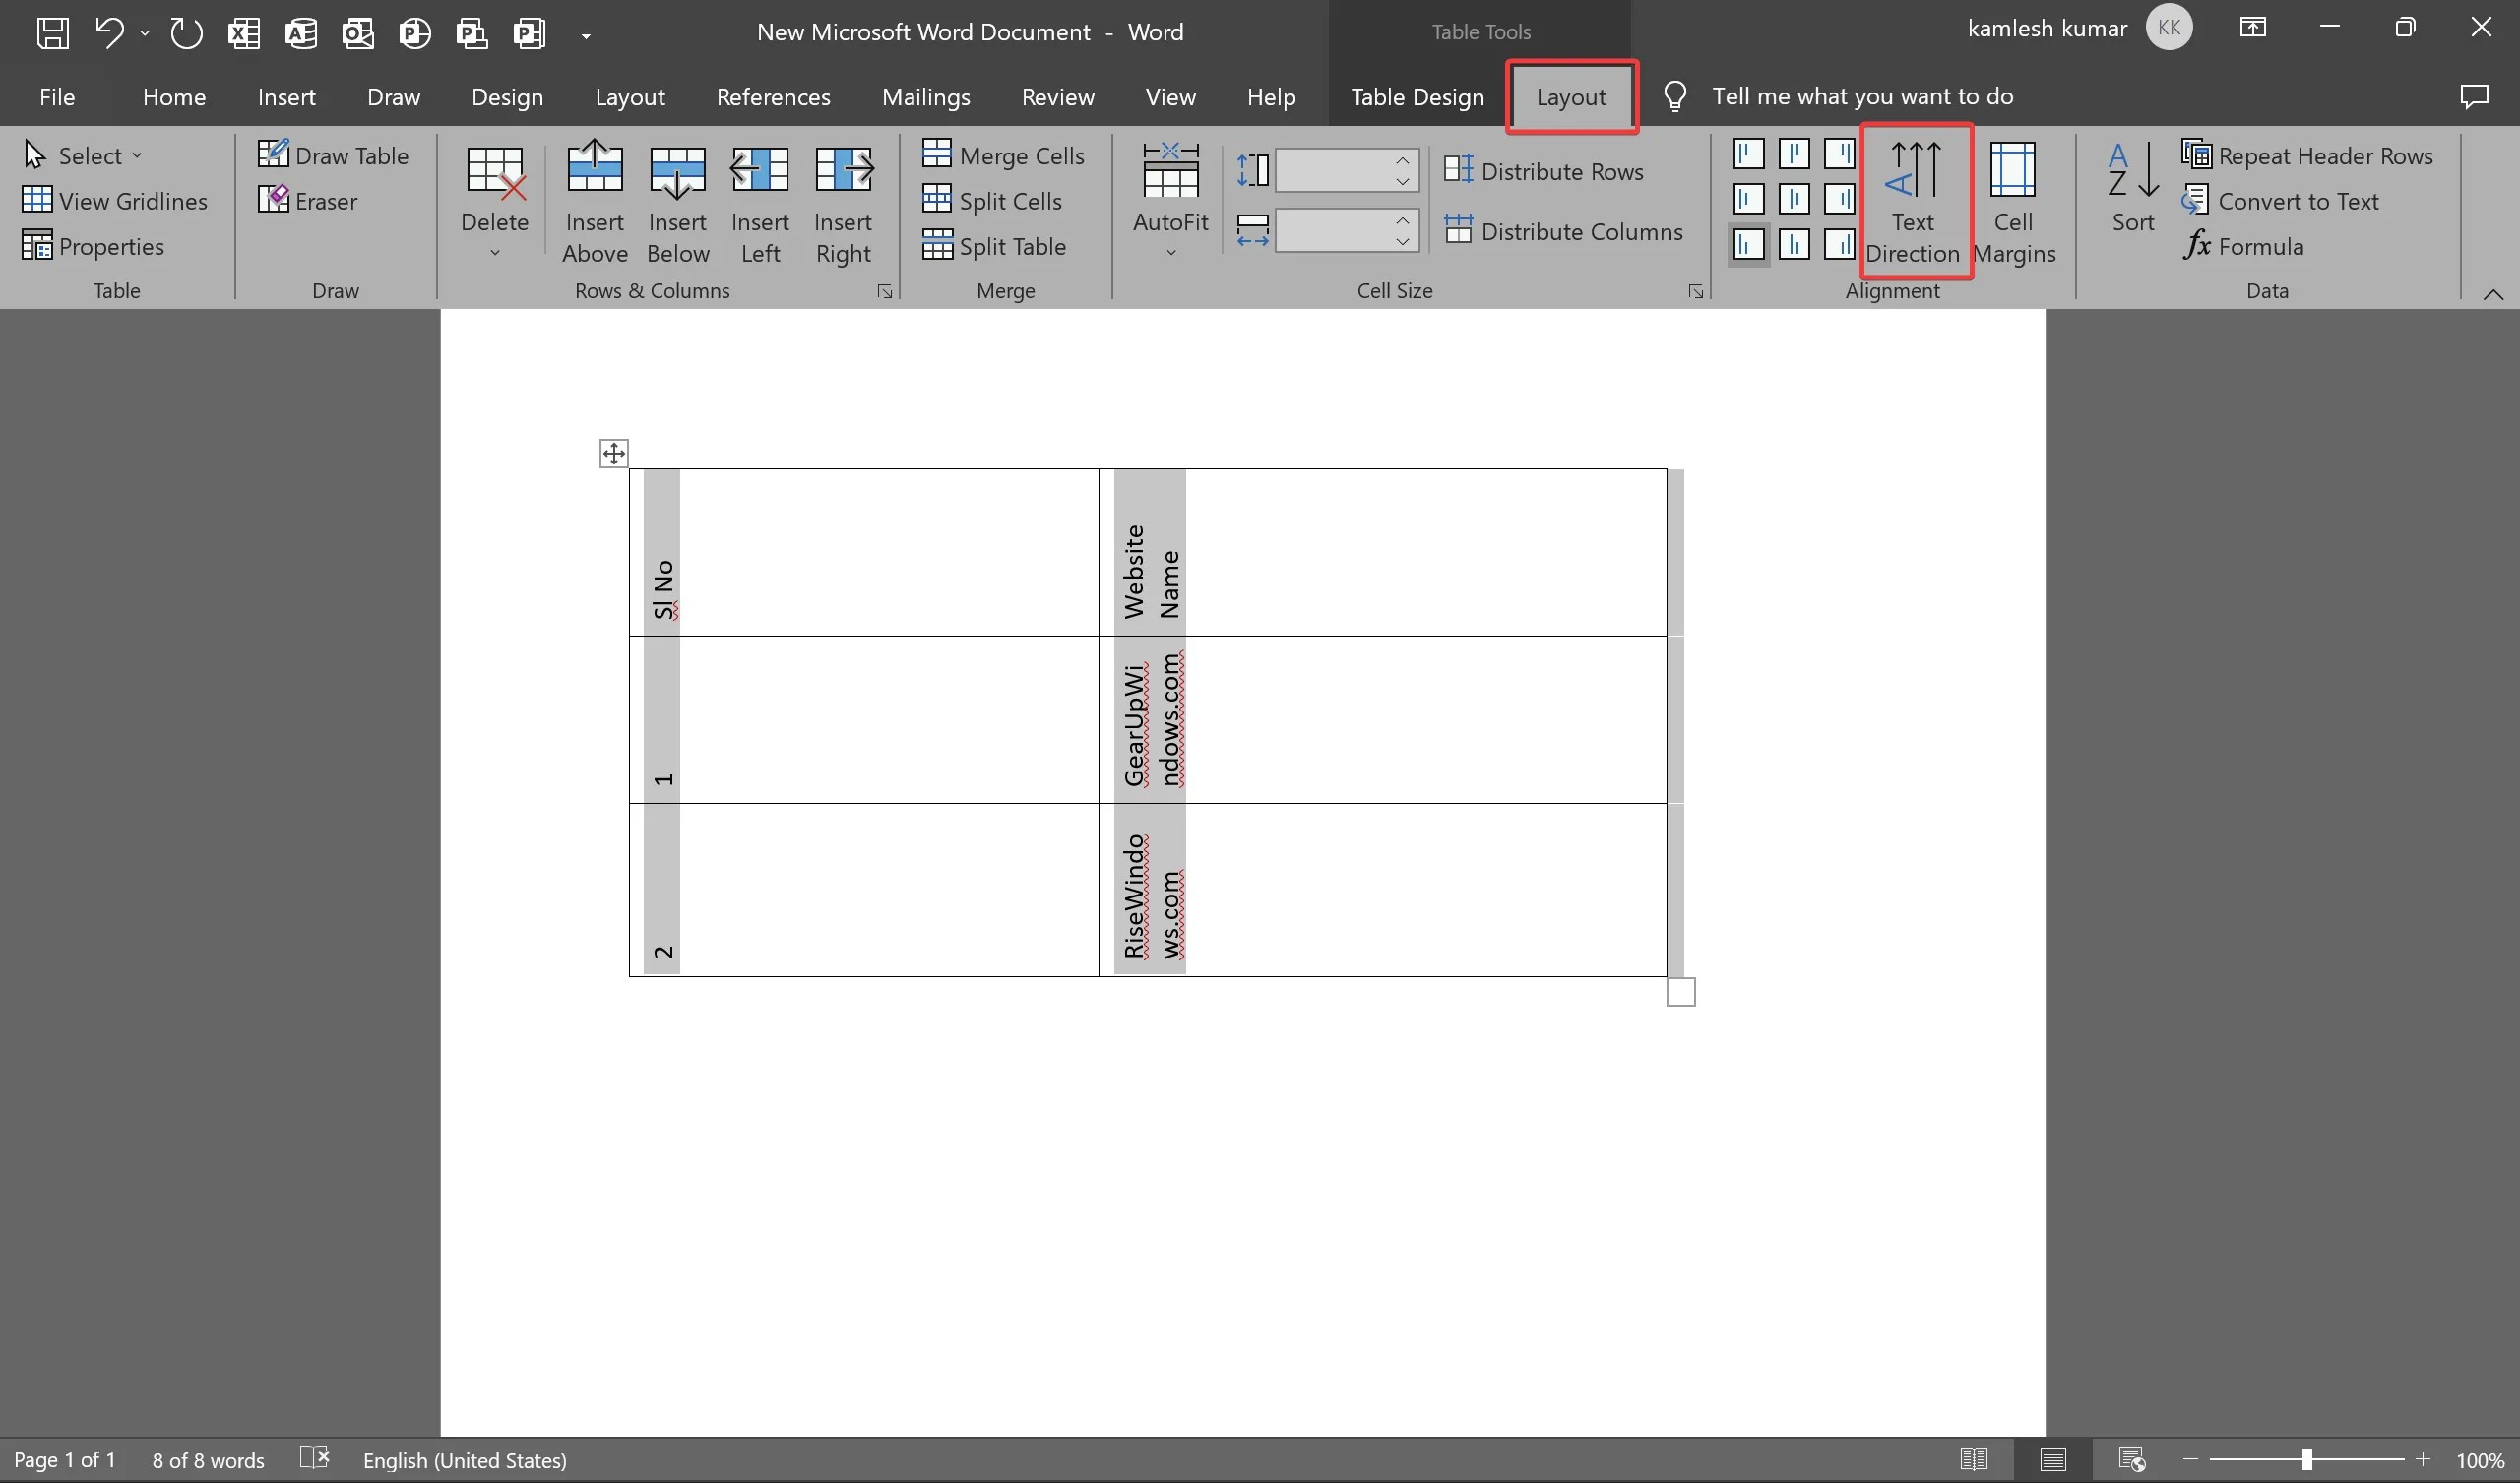This screenshot has height=1483, width=2520.
Task: Click the Sort icon in the Data group
Action: [x=2131, y=193]
